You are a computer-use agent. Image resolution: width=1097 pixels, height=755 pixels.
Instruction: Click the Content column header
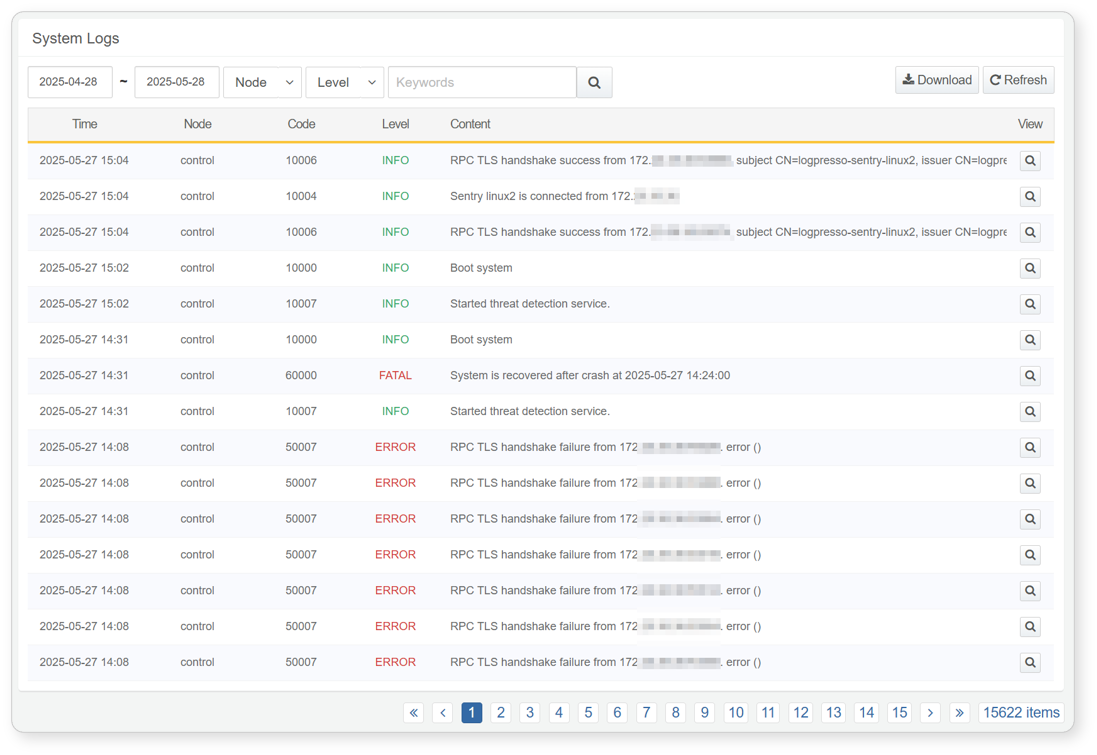[x=470, y=124]
